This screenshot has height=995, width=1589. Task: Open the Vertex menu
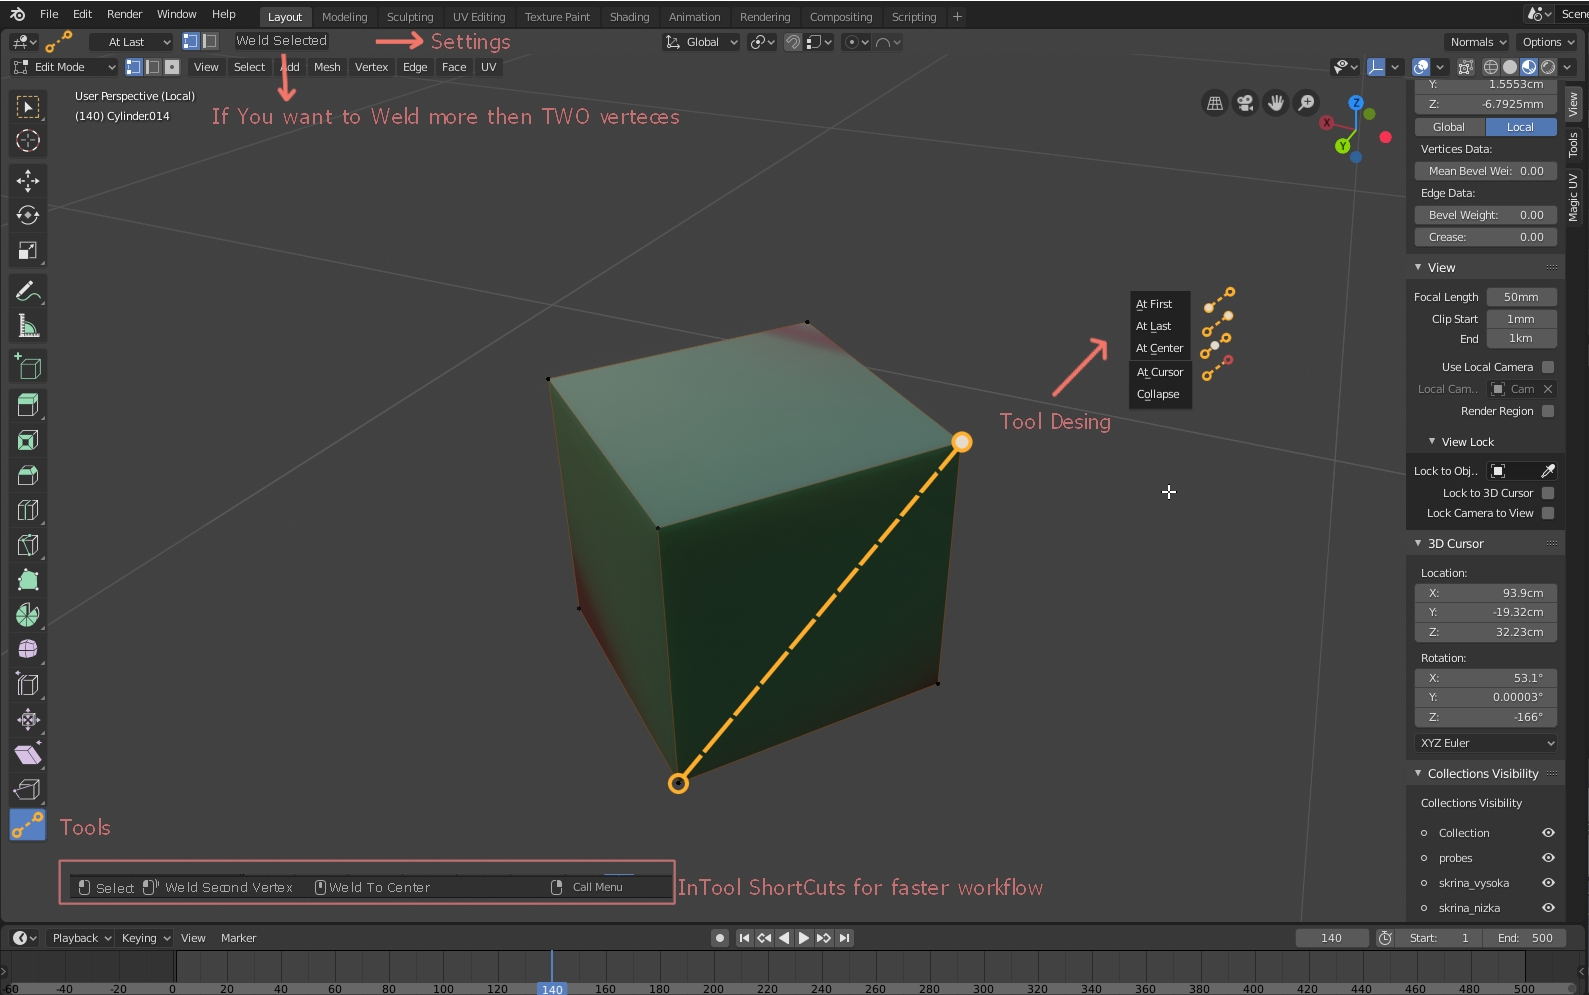click(x=371, y=67)
